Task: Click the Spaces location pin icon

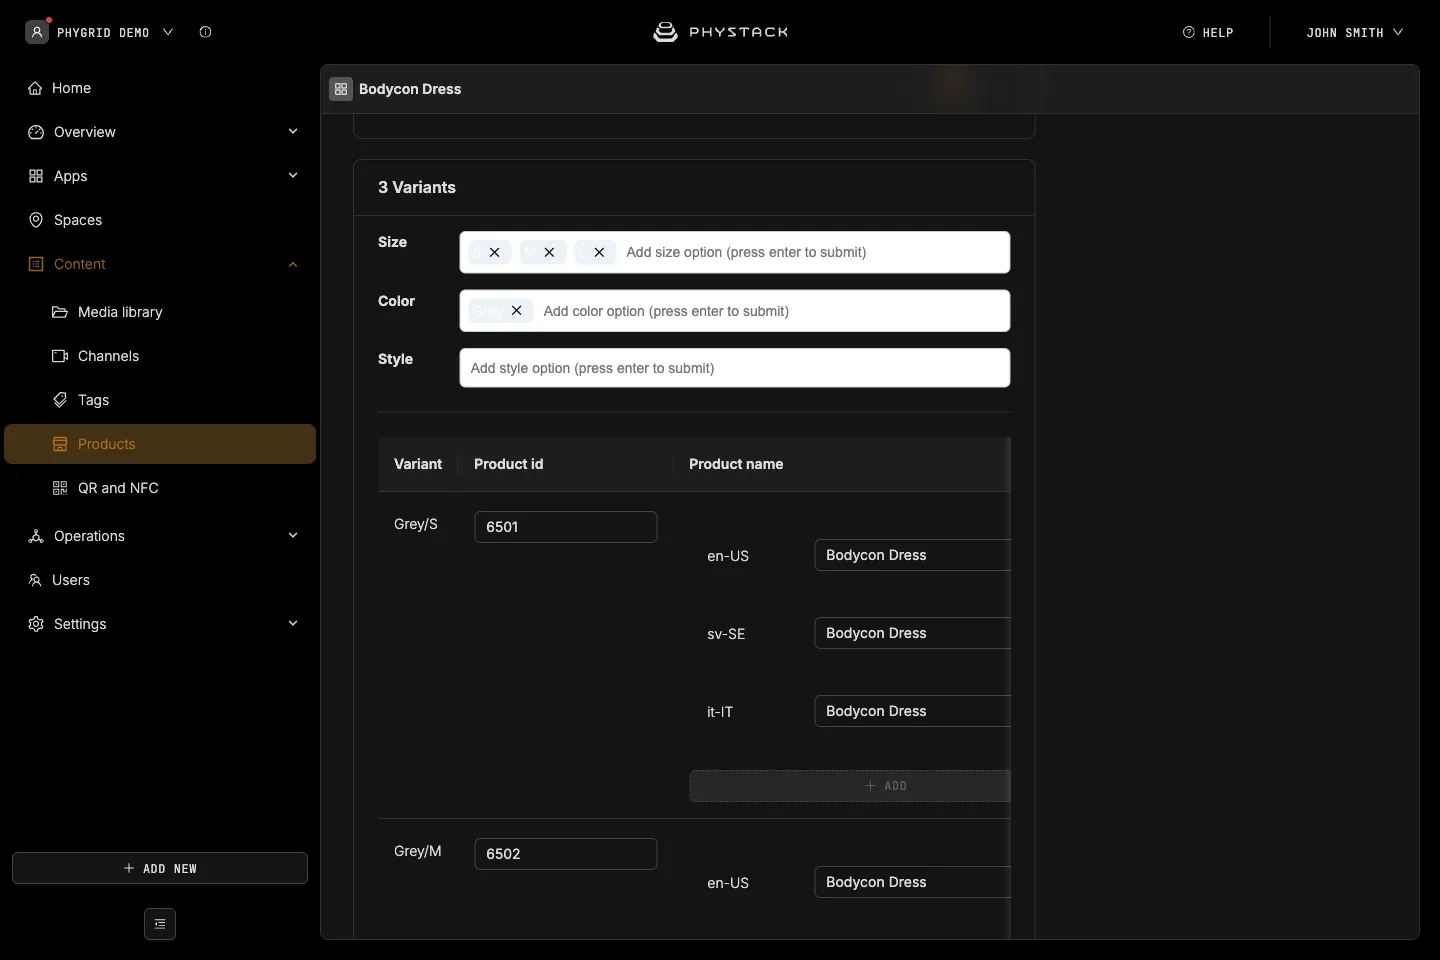Action: point(36,220)
